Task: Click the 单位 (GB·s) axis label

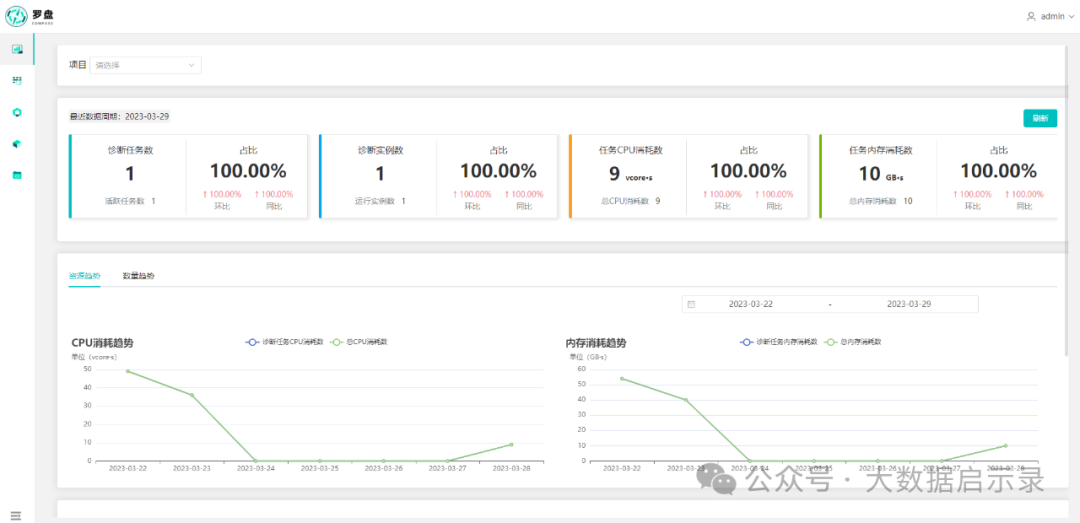Action: pos(590,356)
